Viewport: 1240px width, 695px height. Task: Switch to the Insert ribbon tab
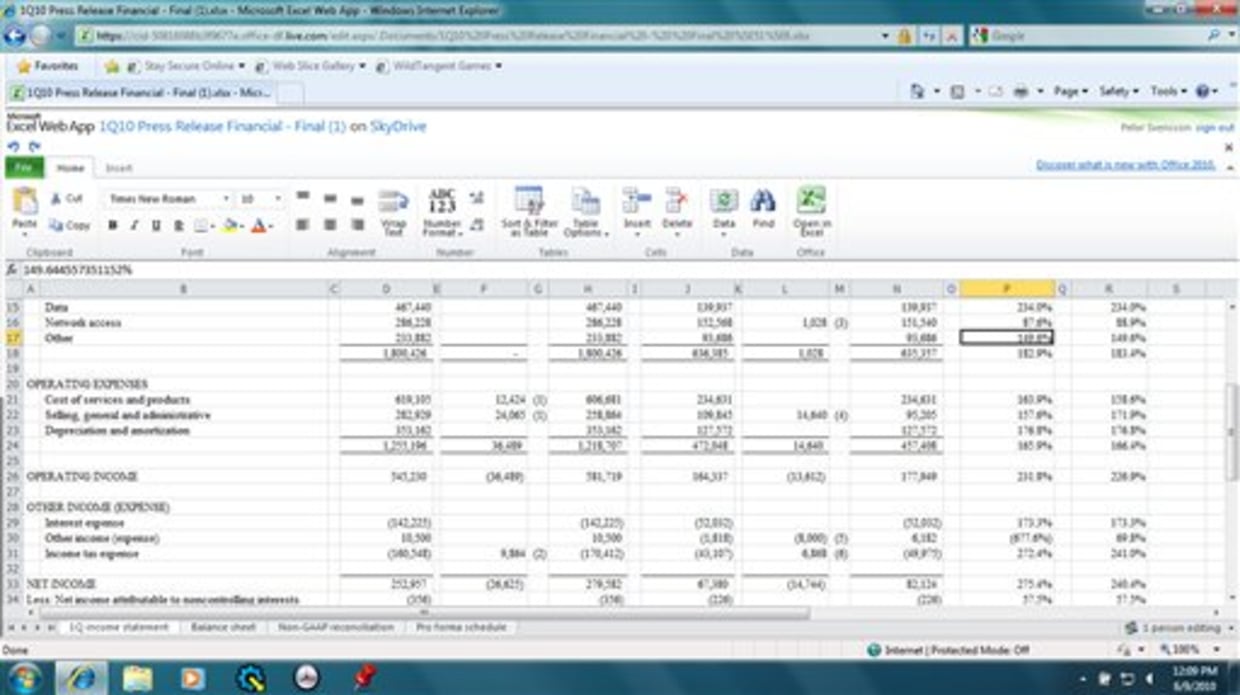click(119, 168)
